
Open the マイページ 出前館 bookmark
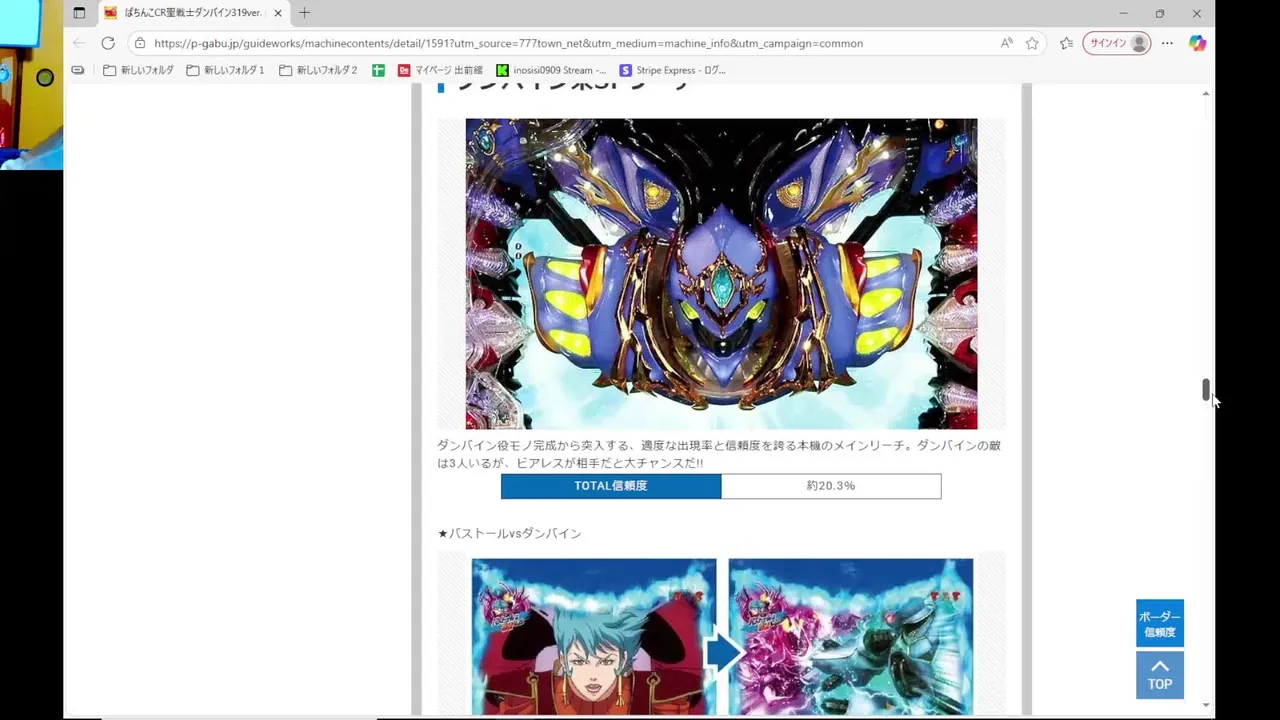pyautogui.click(x=440, y=70)
